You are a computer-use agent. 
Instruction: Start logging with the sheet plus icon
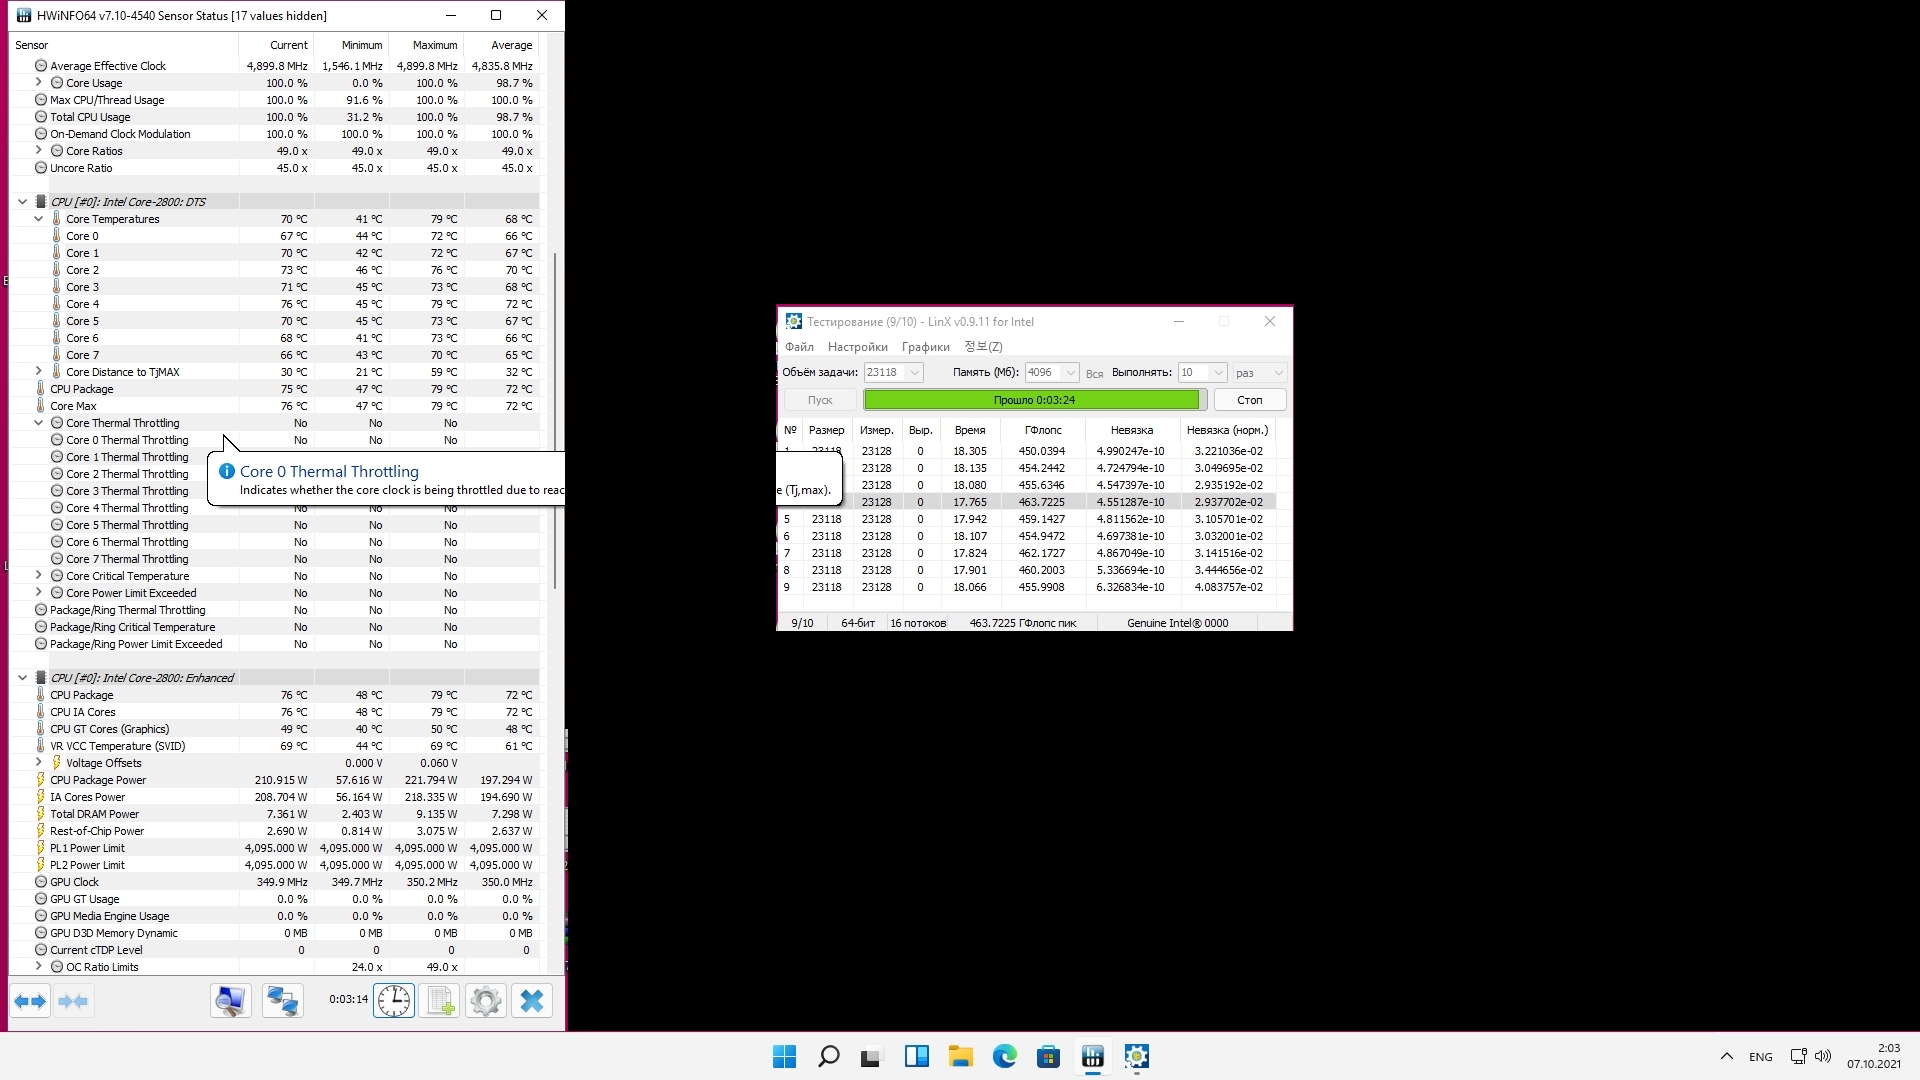[440, 1001]
